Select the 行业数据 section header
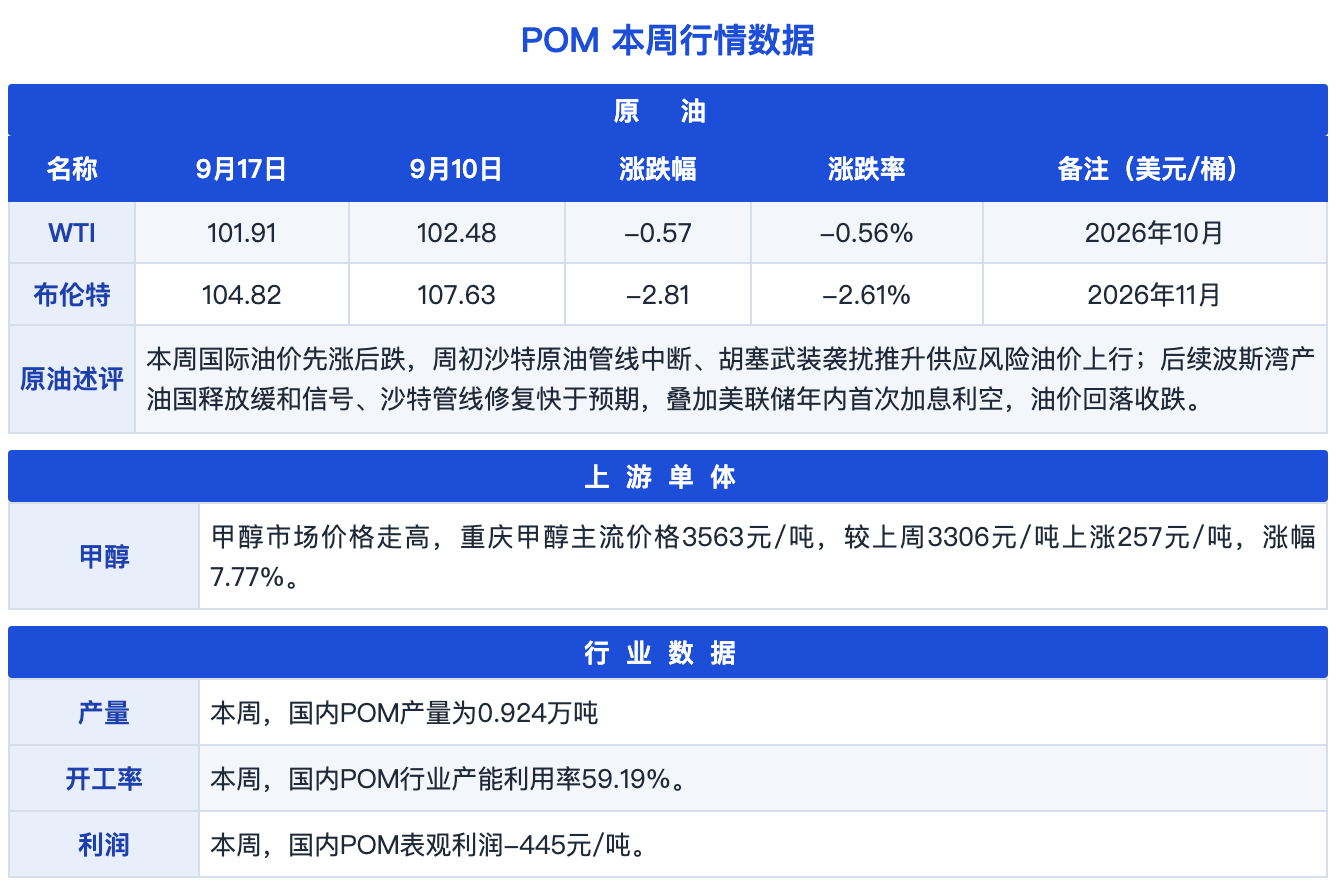1336x892 pixels. (667, 652)
